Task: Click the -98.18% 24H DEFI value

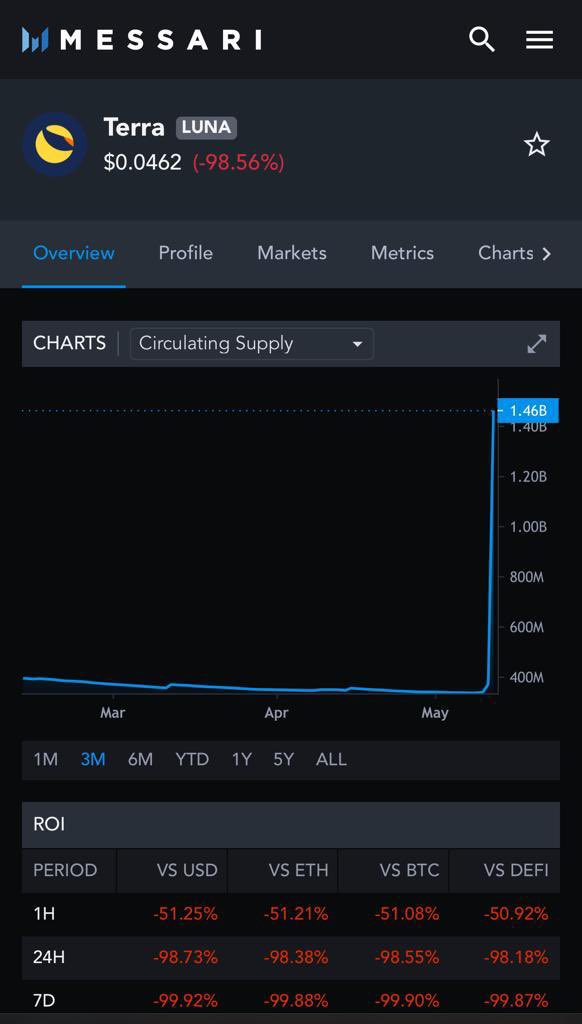Action: point(516,957)
